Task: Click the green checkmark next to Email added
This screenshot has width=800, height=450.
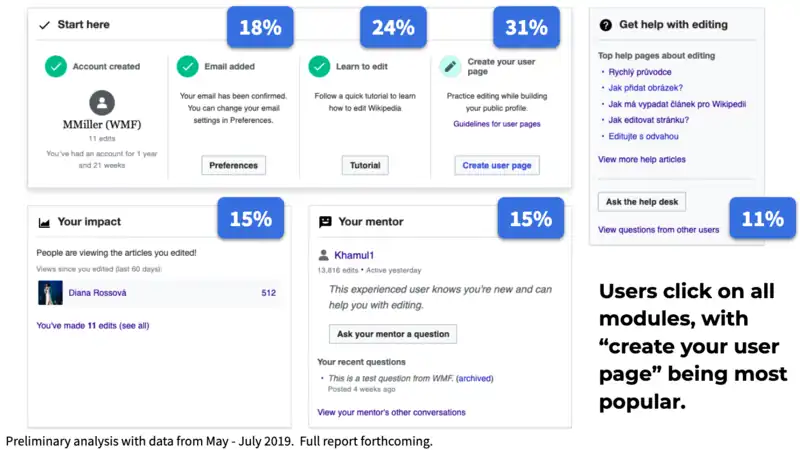Action: [187, 66]
